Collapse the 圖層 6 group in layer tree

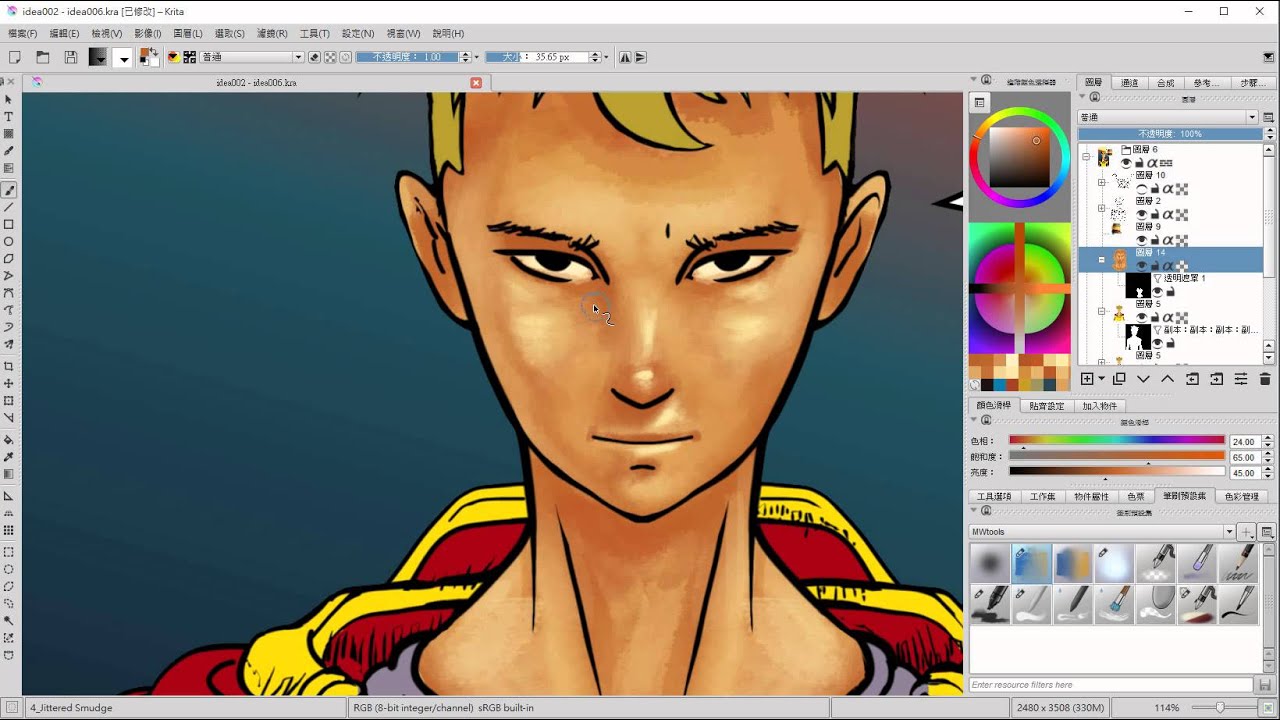click(x=1086, y=157)
